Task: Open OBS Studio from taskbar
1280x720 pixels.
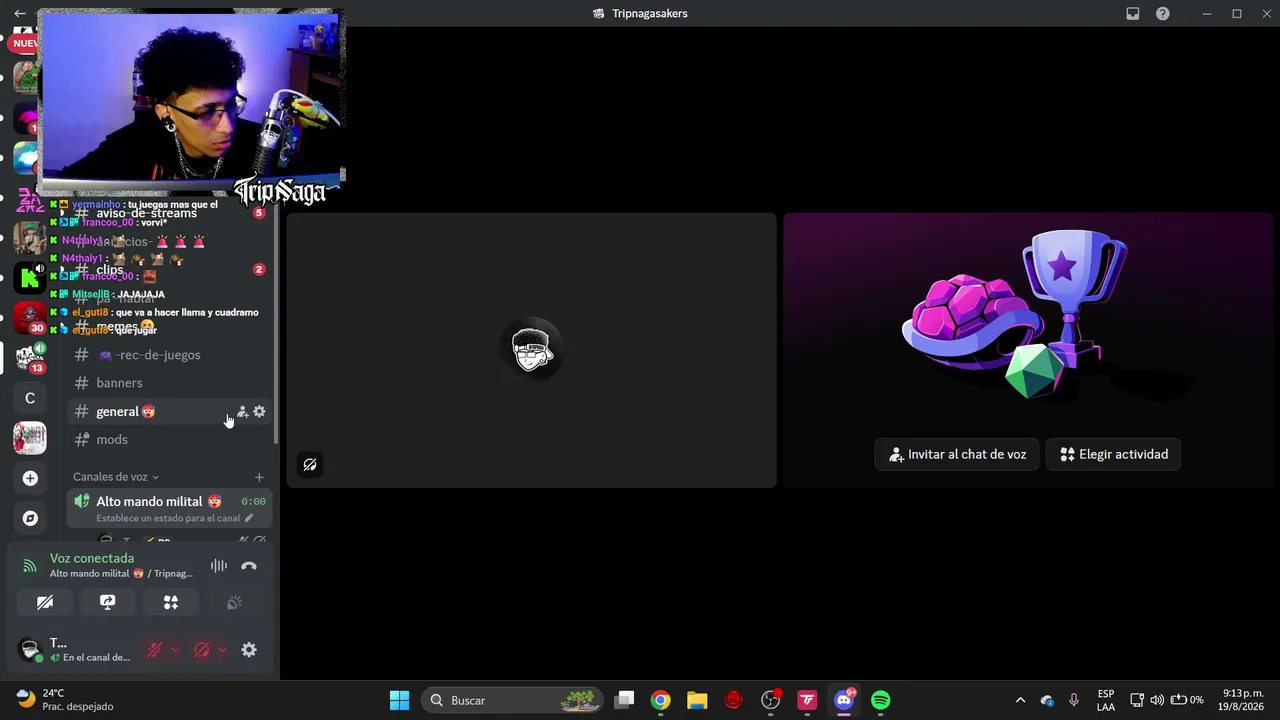Action: (x=770, y=700)
